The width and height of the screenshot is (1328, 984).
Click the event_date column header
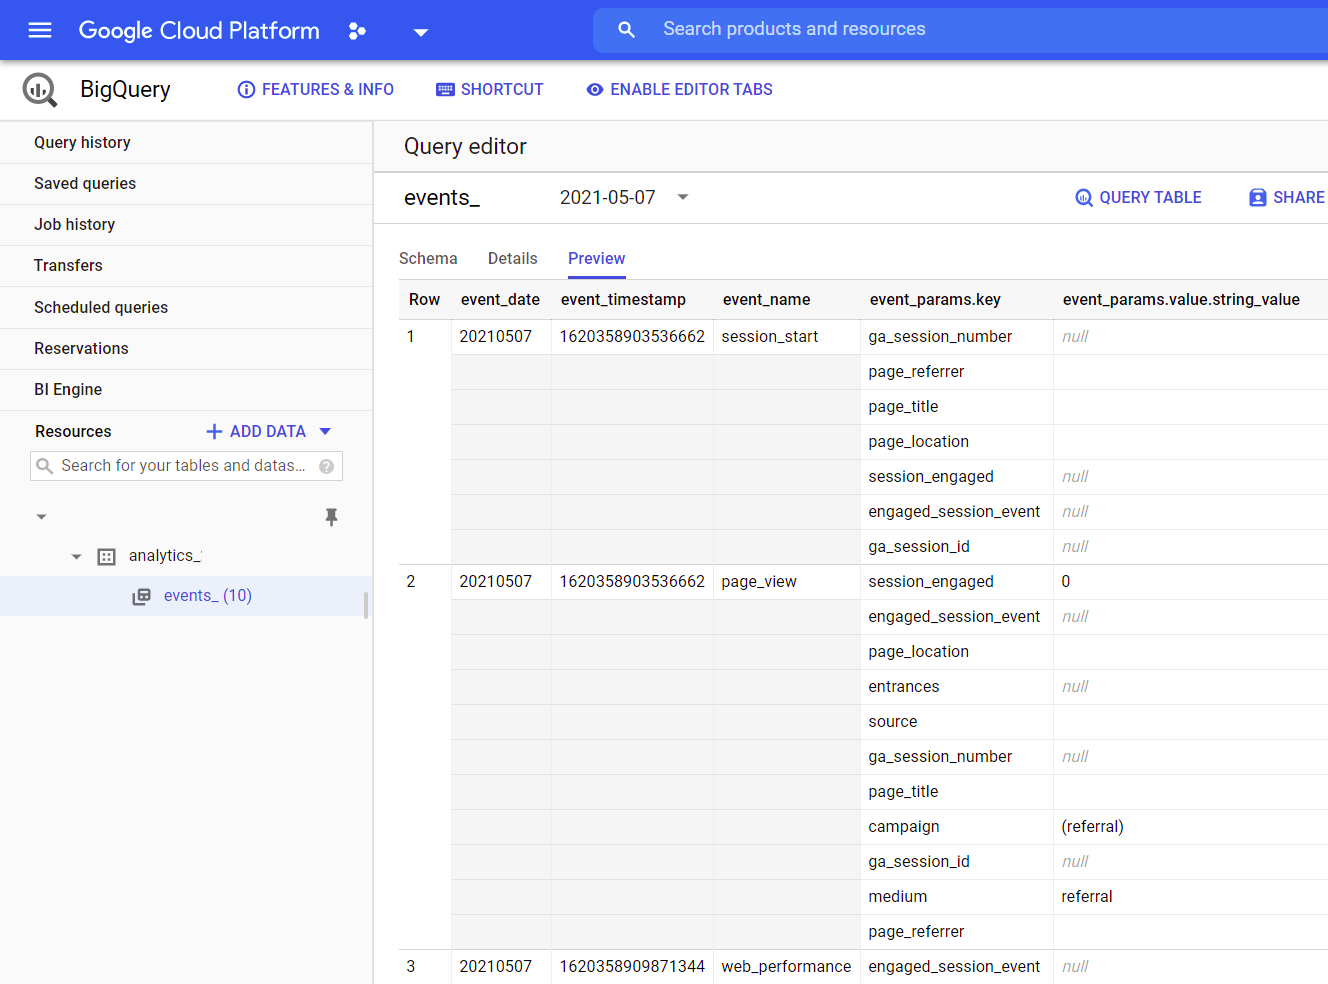(500, 300)
